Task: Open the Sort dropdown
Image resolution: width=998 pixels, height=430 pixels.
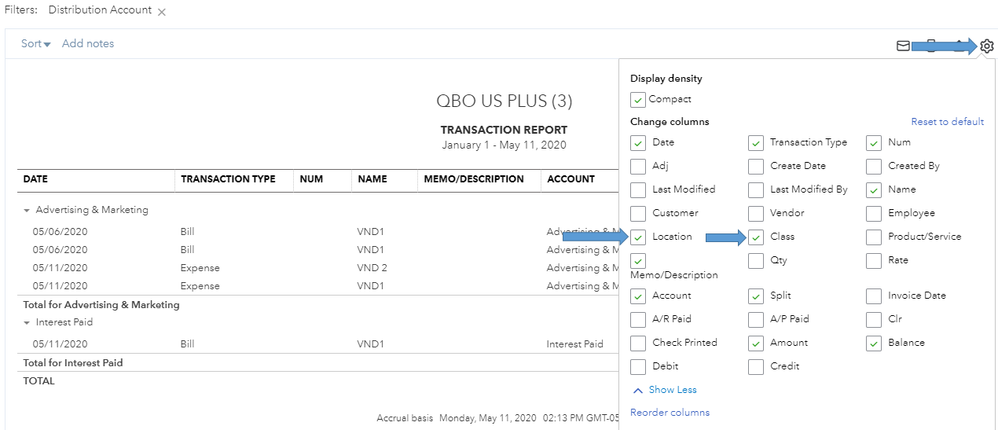Action: 36,44
